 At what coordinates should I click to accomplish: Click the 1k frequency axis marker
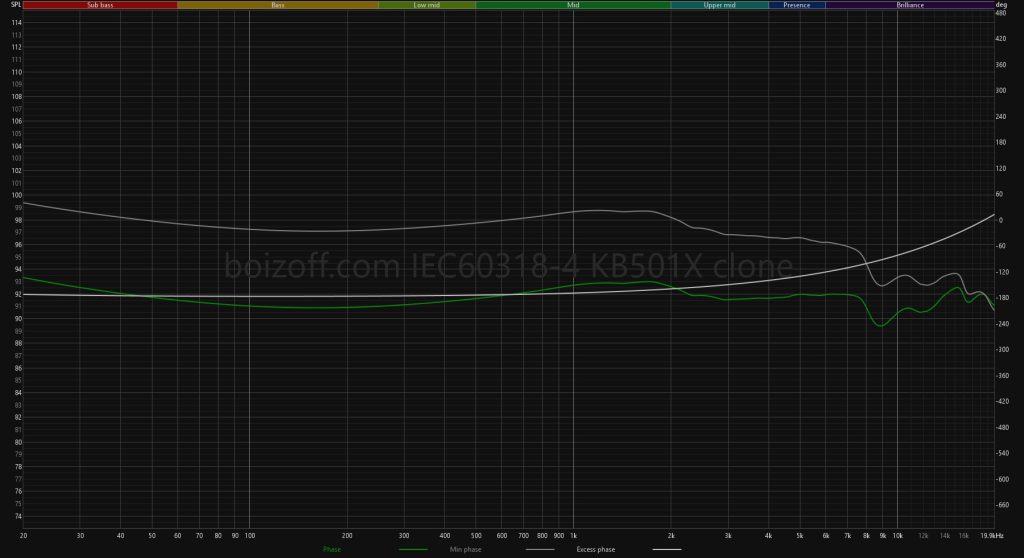point(573,535)
